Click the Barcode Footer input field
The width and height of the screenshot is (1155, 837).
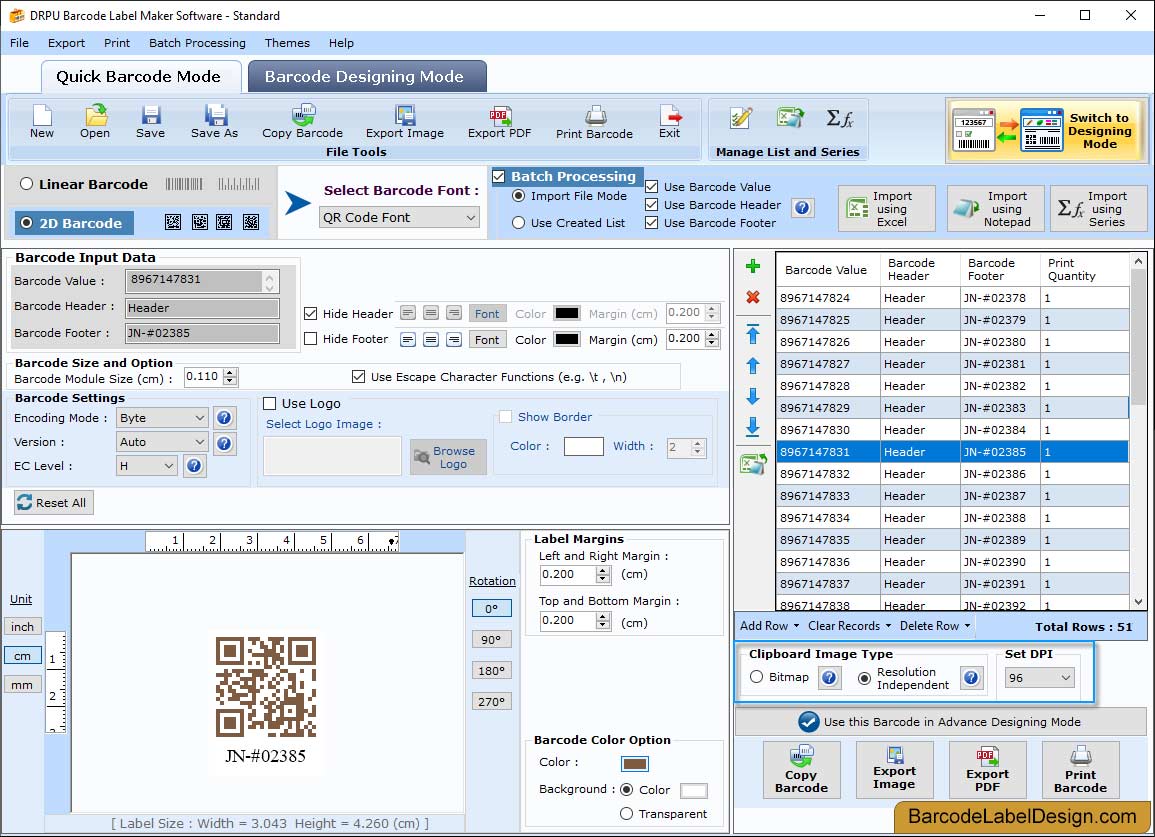[202, 333]
